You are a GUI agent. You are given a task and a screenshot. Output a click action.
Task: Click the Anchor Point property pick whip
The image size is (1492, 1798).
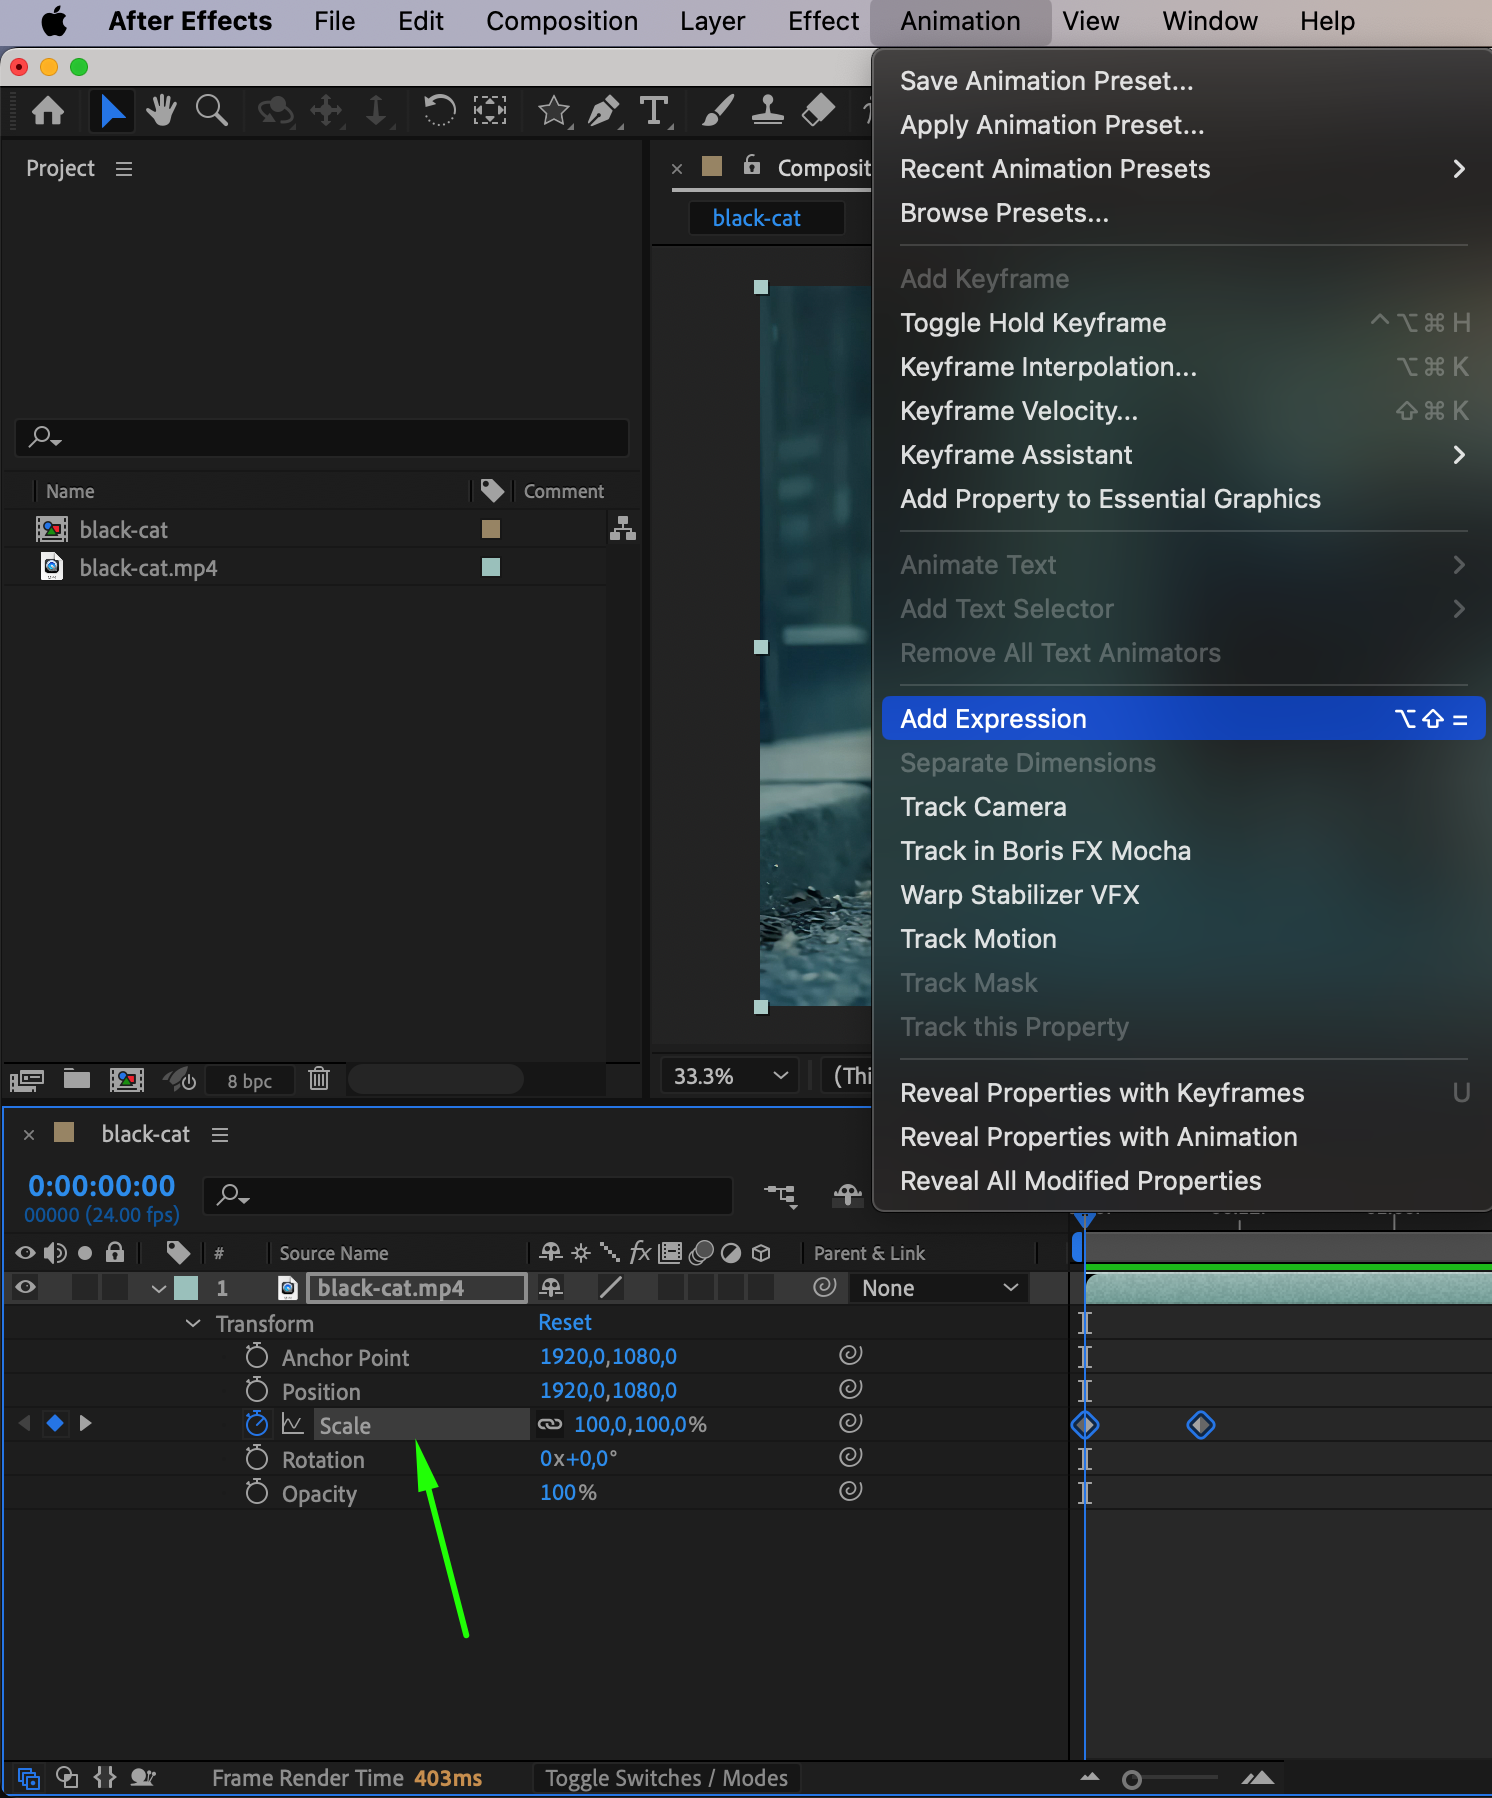click(x=850, y=1354)
